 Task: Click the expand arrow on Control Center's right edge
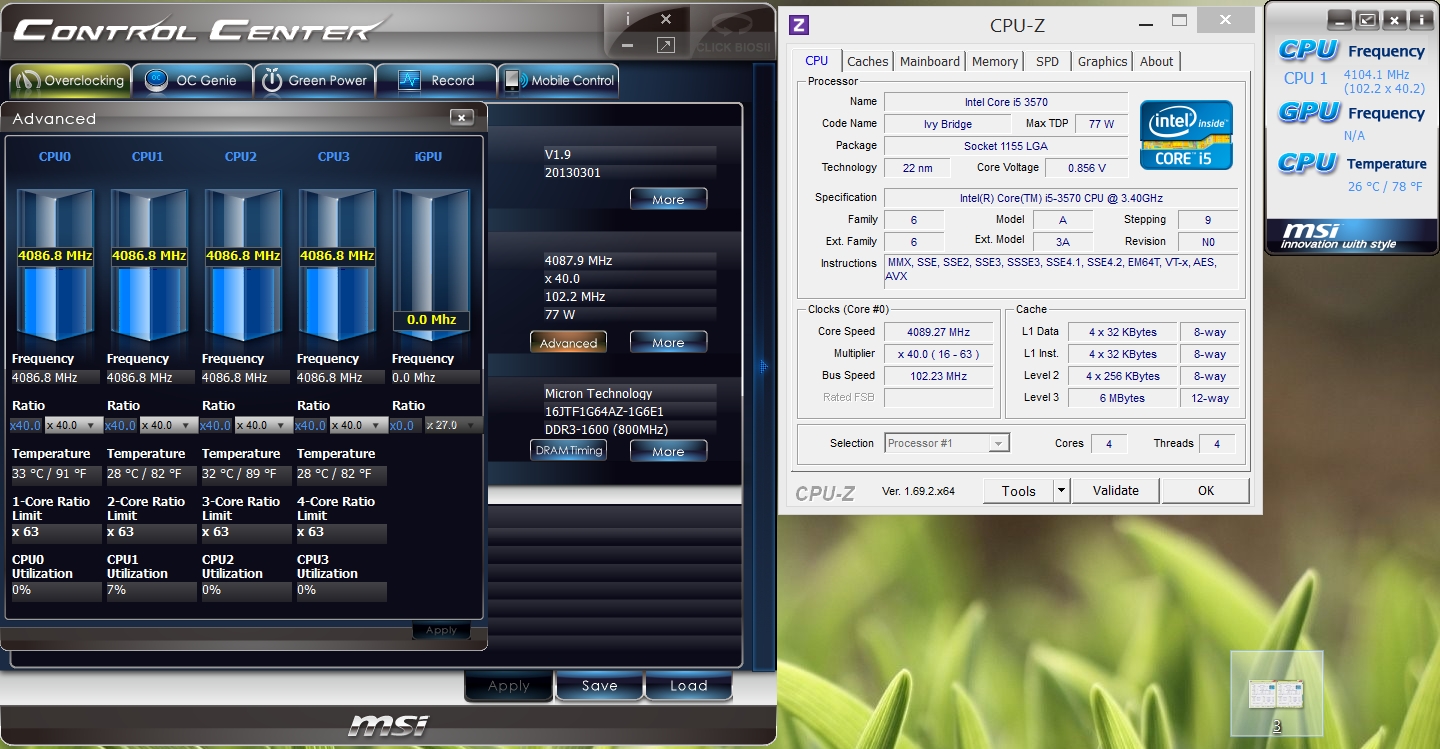click(x=765, y=366)
